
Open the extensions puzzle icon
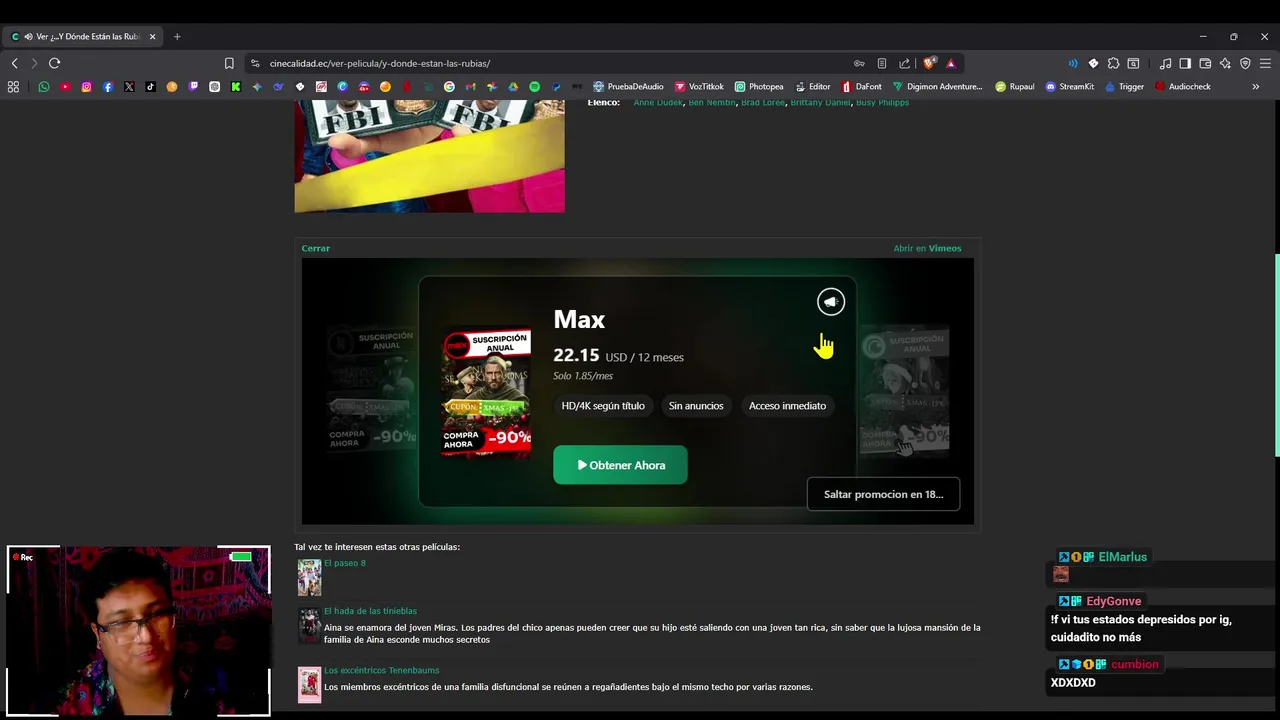pyautogui.click(x=1113, y=63)
